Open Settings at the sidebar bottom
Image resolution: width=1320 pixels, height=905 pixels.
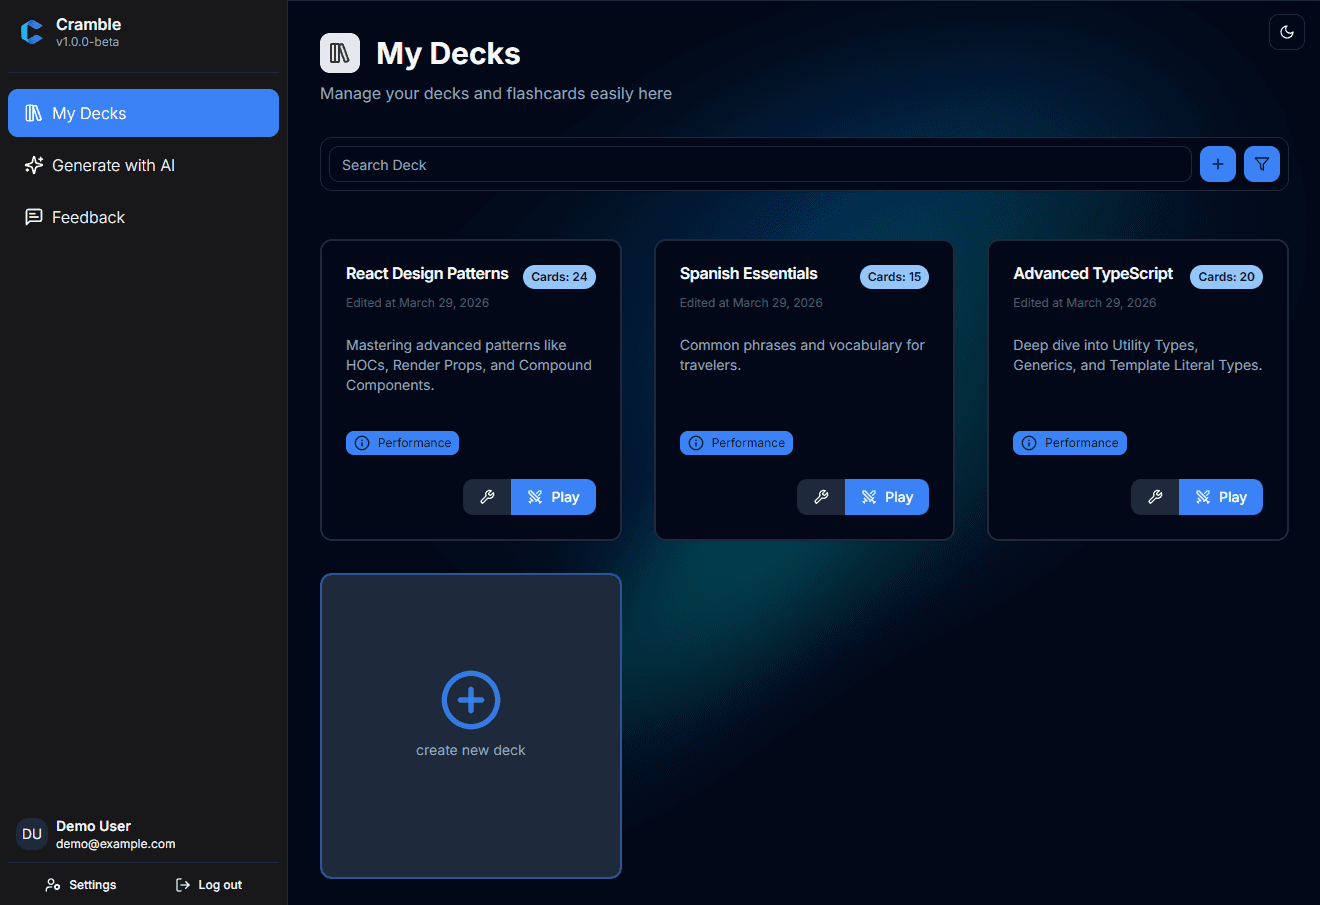click(x=81, y=885)
